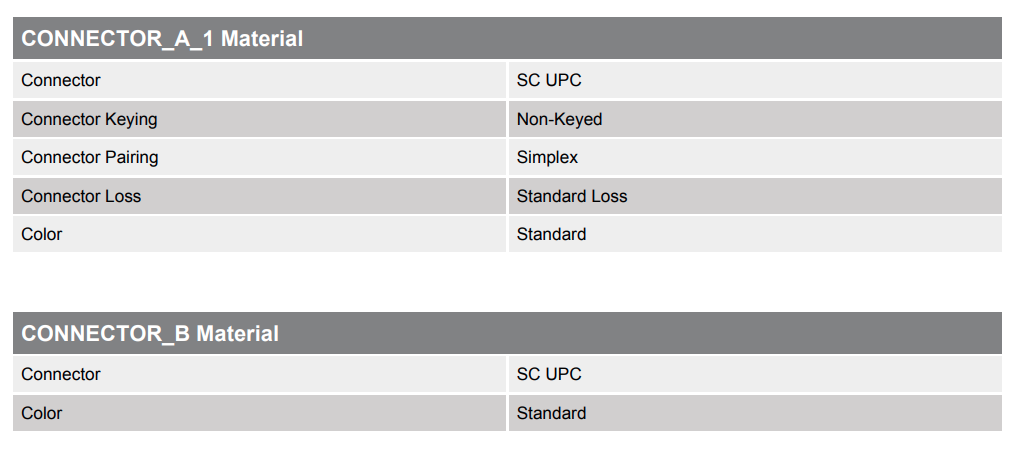Select the Standard color value under CONNECTOR_A_1
The height and width of the screenshot is (456, 1017).
[x=551, y=234]
